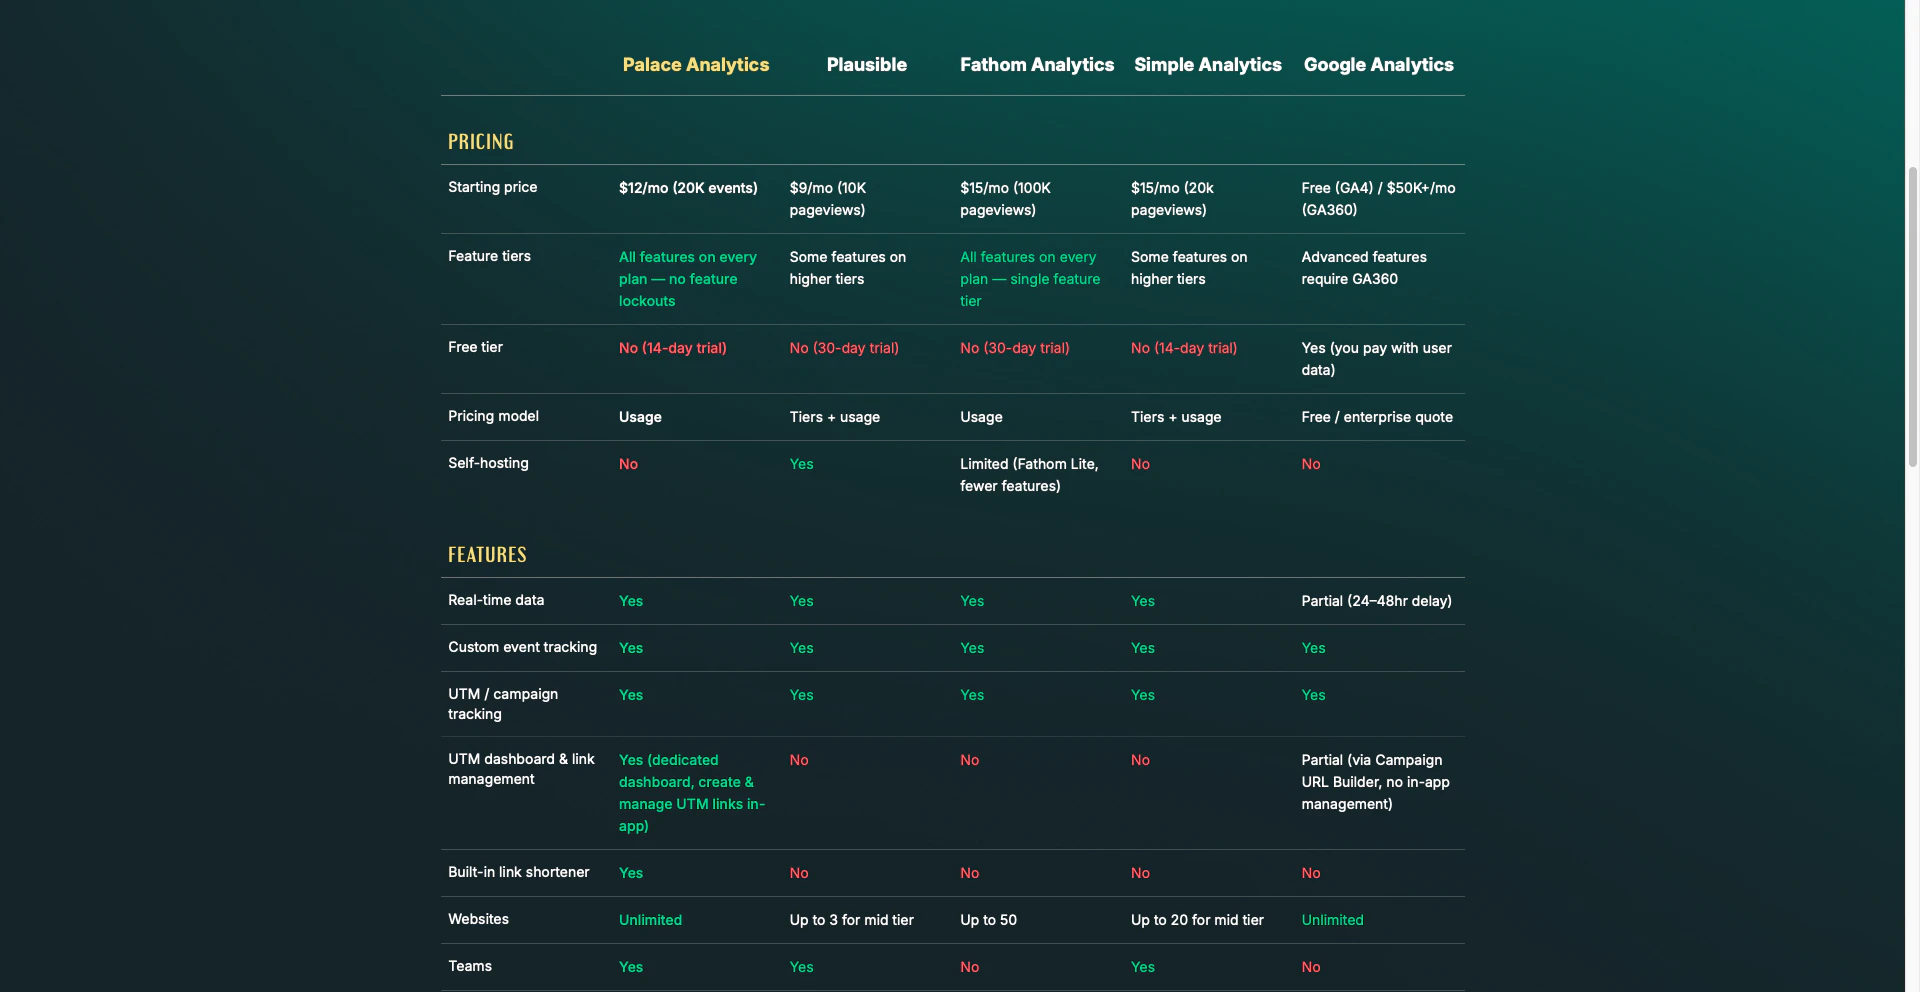Click 'Up to 3 for mid tier' cell
1920x992 pixels.
(x=851, y=920)
